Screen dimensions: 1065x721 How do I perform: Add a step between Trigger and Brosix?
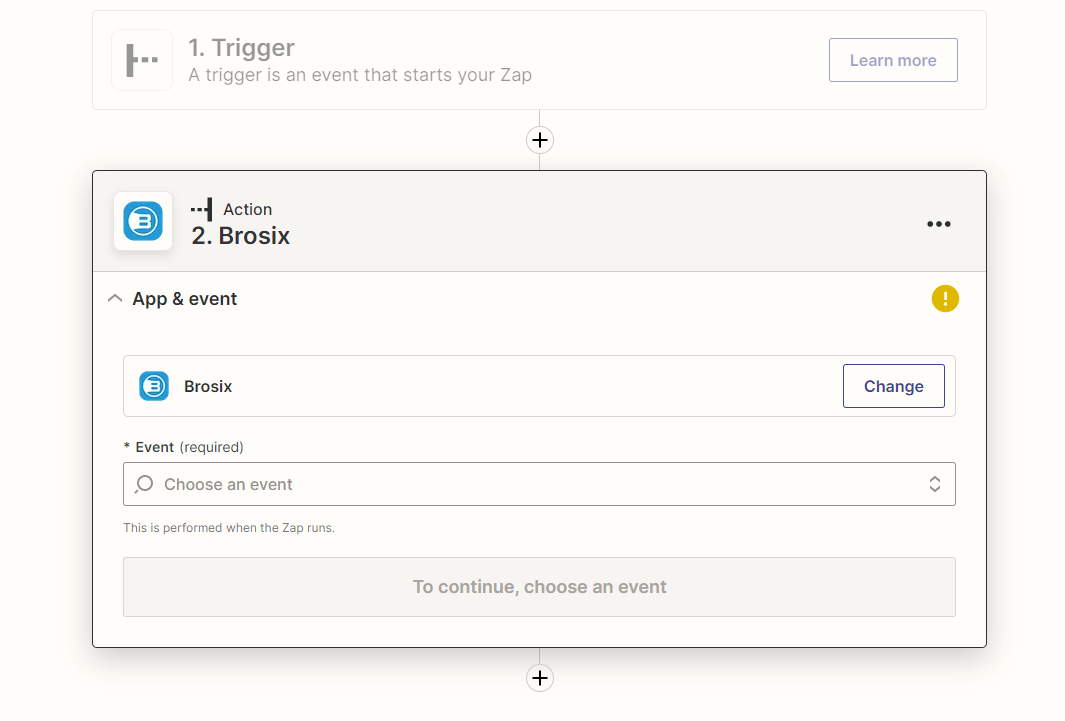540,140
